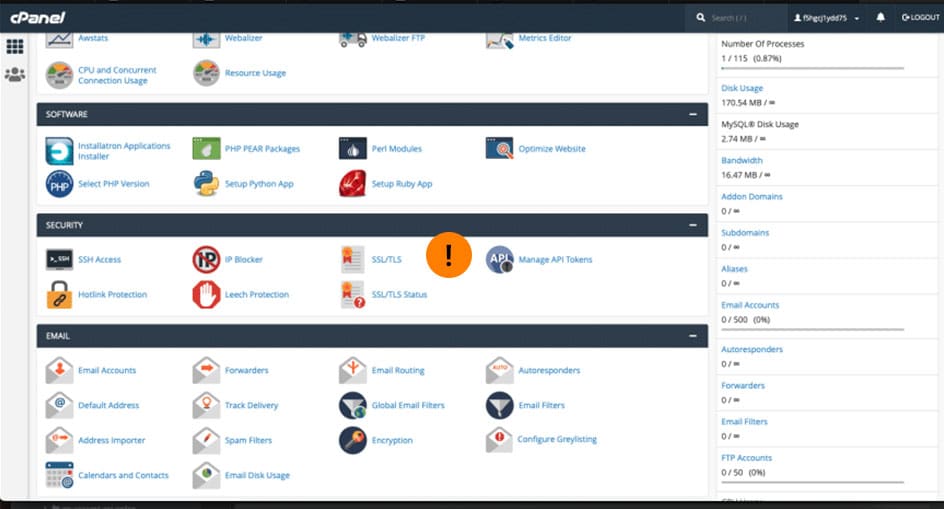Open the Subdomains statistics link
Viewport: 944px width, 509px height.
[x=745, y=233]
